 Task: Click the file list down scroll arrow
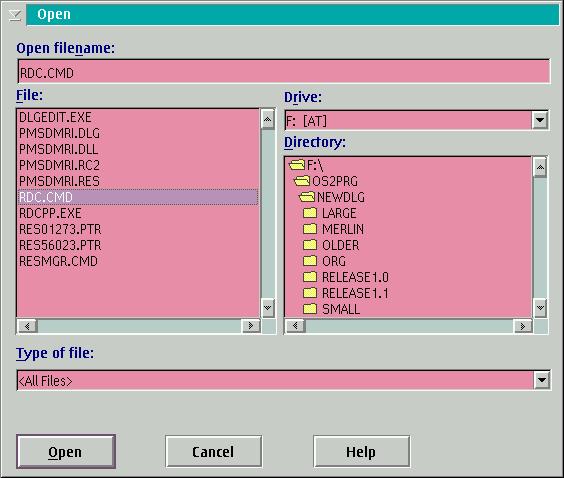[267, 308]
